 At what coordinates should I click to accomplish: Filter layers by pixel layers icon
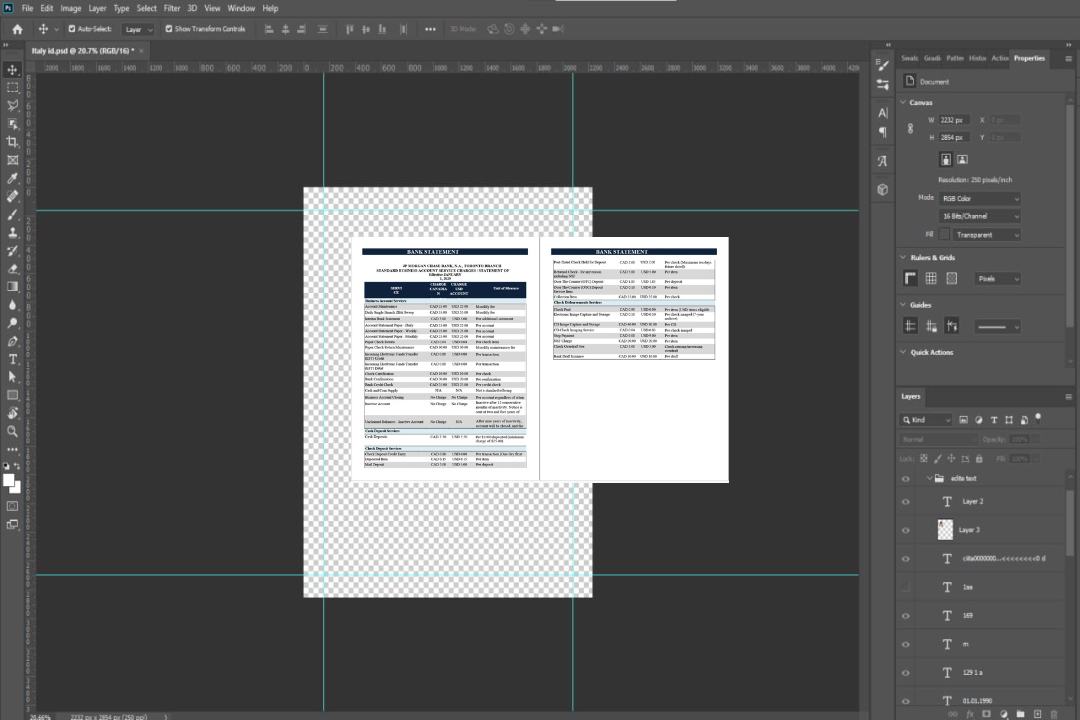[x=963, y=420]
